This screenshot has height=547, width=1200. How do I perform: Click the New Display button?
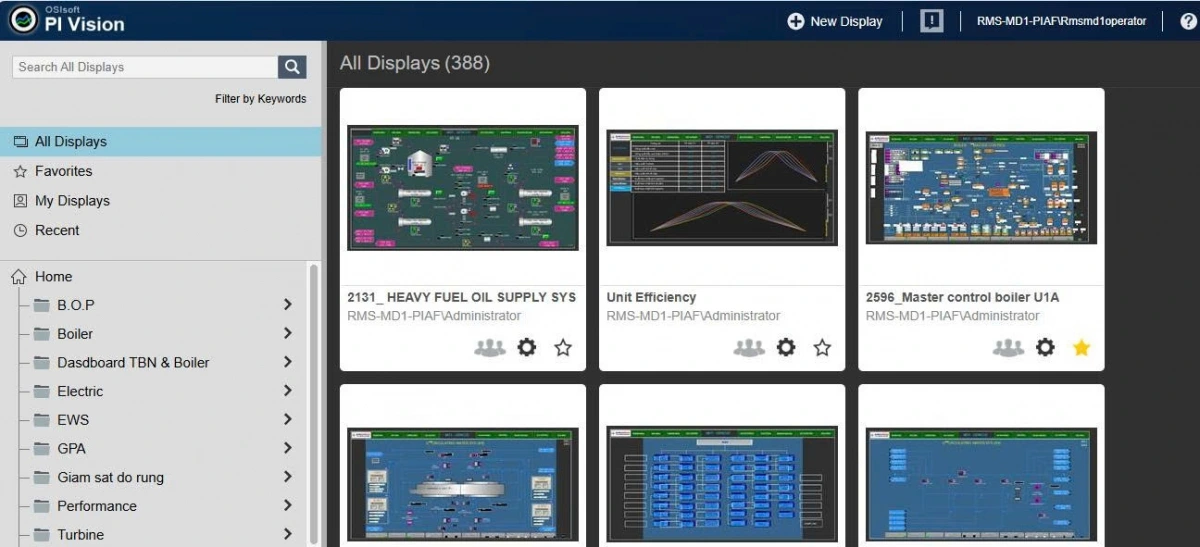835,21
